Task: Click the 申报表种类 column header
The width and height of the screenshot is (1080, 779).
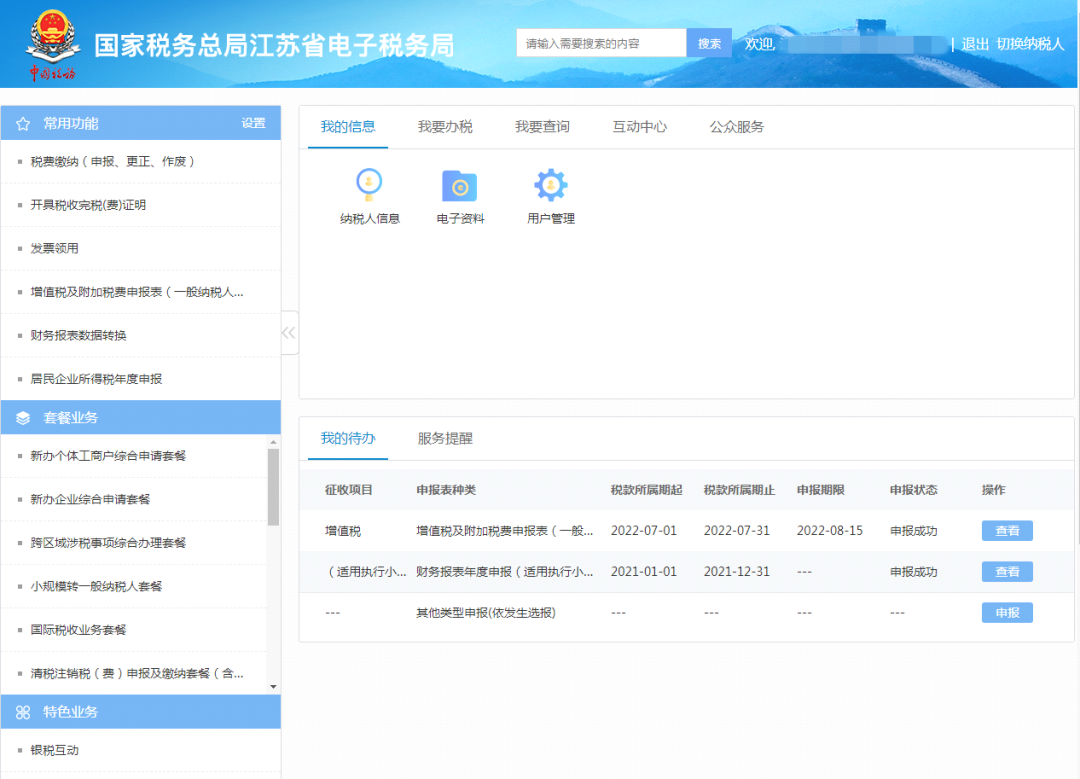Action: pos(446,490)
